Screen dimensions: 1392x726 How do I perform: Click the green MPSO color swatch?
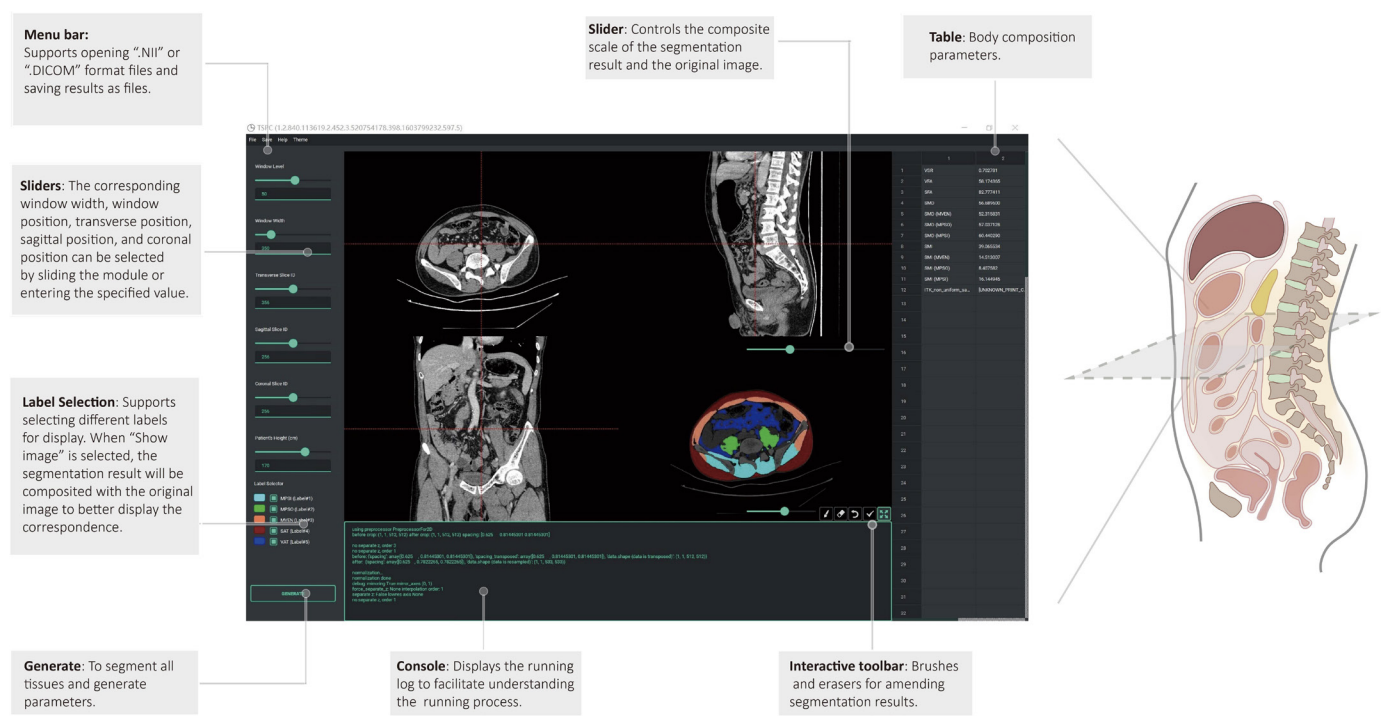pyautogui.click(x=260, y=509)
